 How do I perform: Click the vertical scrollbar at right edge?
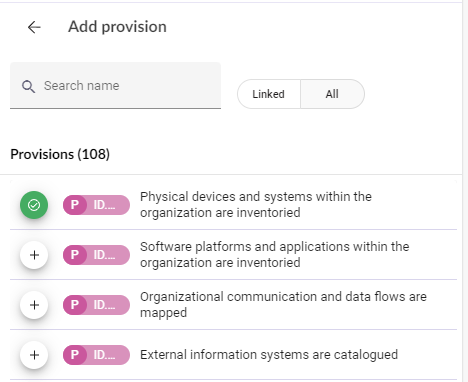pos(465,191)
